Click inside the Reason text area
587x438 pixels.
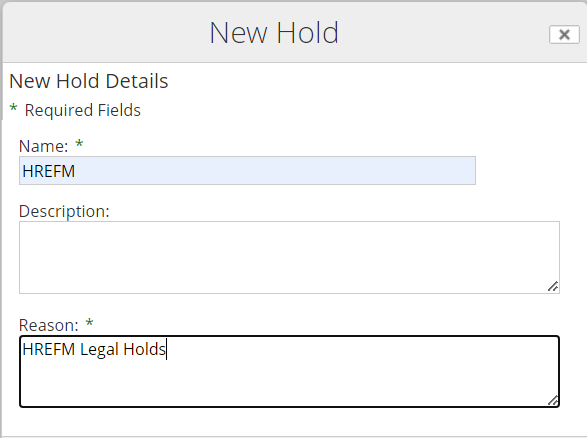point(289,371)
